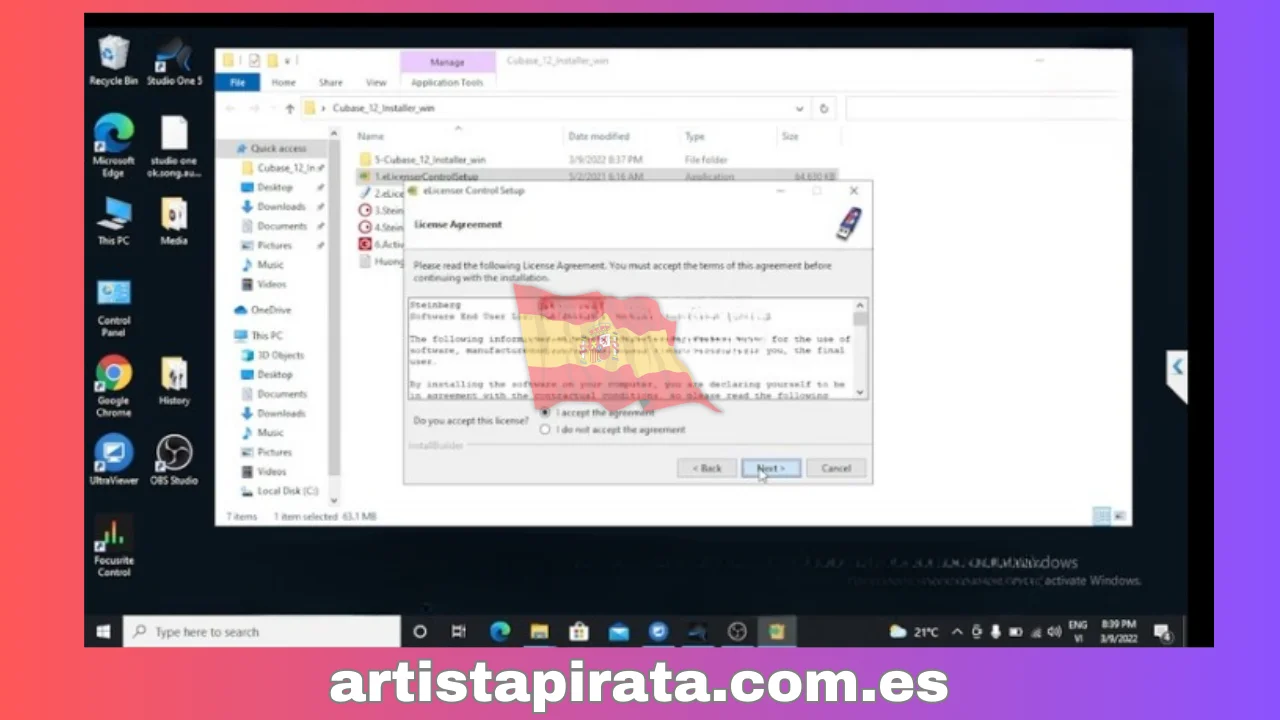The image size is (1280, 720).
Task: Sort files by Date modified column
Action: 599,137
